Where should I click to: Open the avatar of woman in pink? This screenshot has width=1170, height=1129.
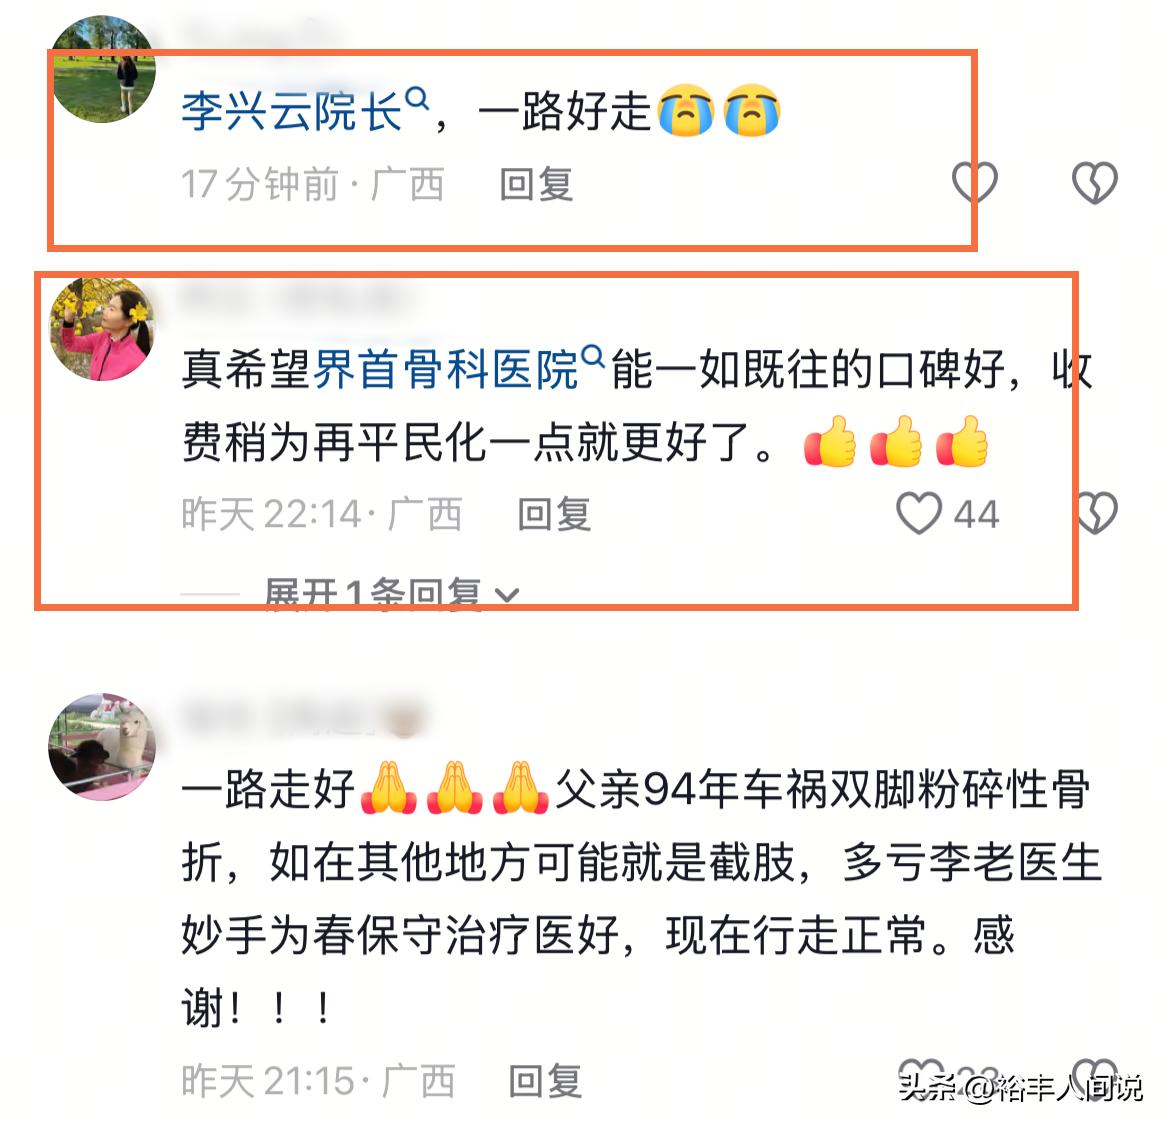tap(101, 328)
